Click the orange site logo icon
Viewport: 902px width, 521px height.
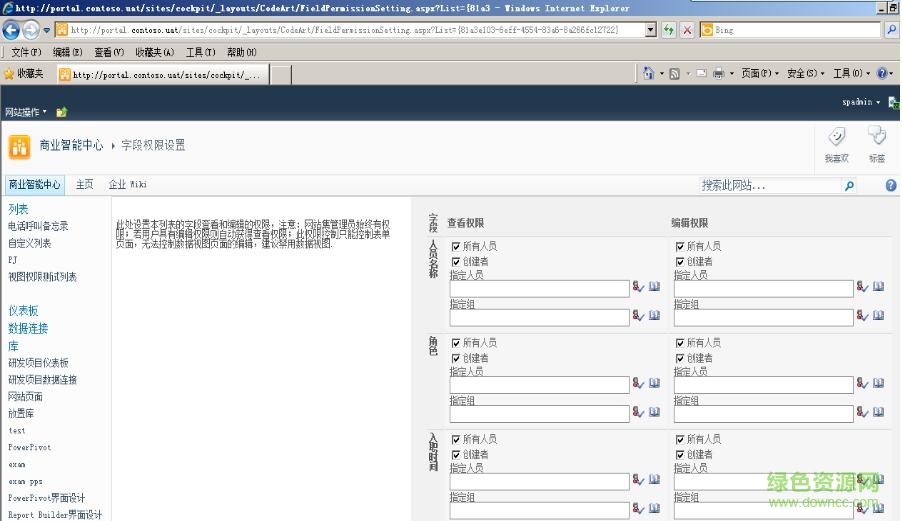click(x=19, y=147)
